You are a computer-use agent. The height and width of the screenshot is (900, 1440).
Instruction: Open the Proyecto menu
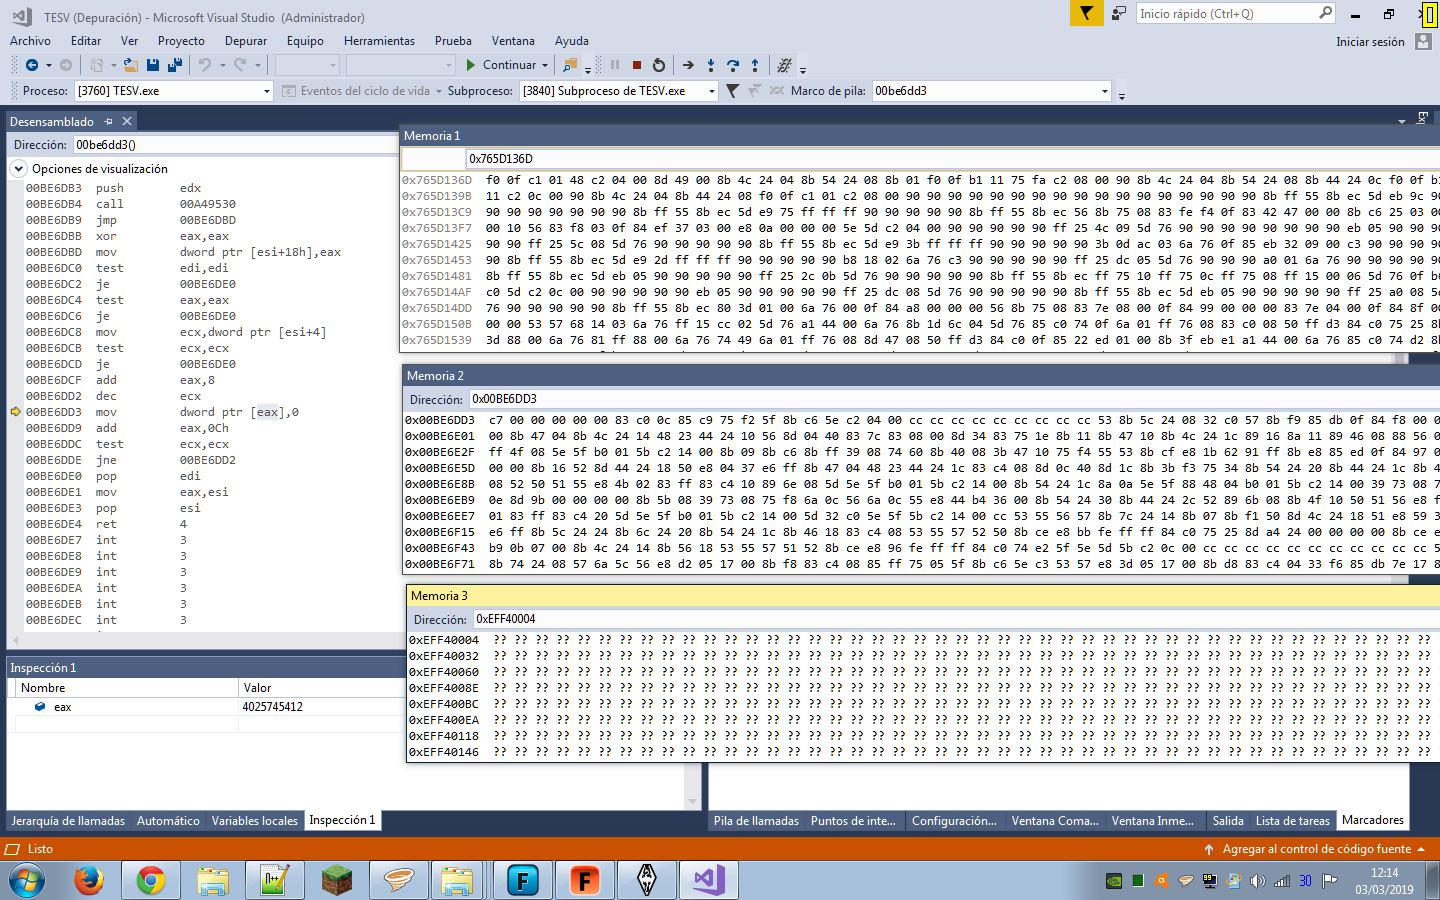coord(181,41)
